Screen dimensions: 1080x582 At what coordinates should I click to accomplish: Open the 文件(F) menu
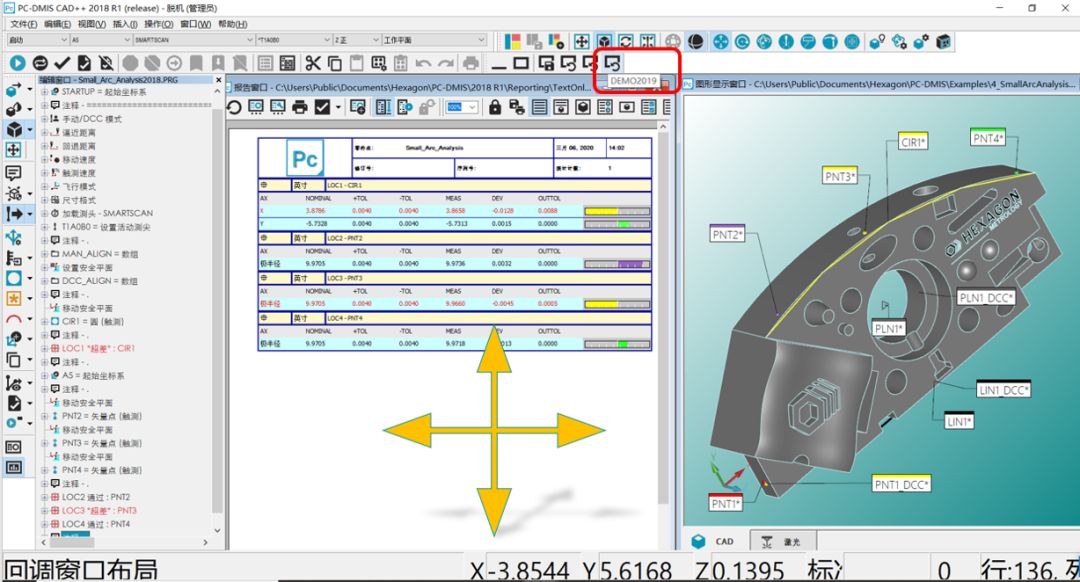click(x=24, y=24)
